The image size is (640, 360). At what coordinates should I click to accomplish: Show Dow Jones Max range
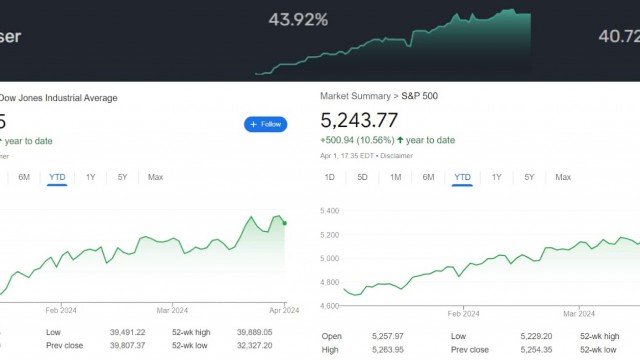(155, 177)
